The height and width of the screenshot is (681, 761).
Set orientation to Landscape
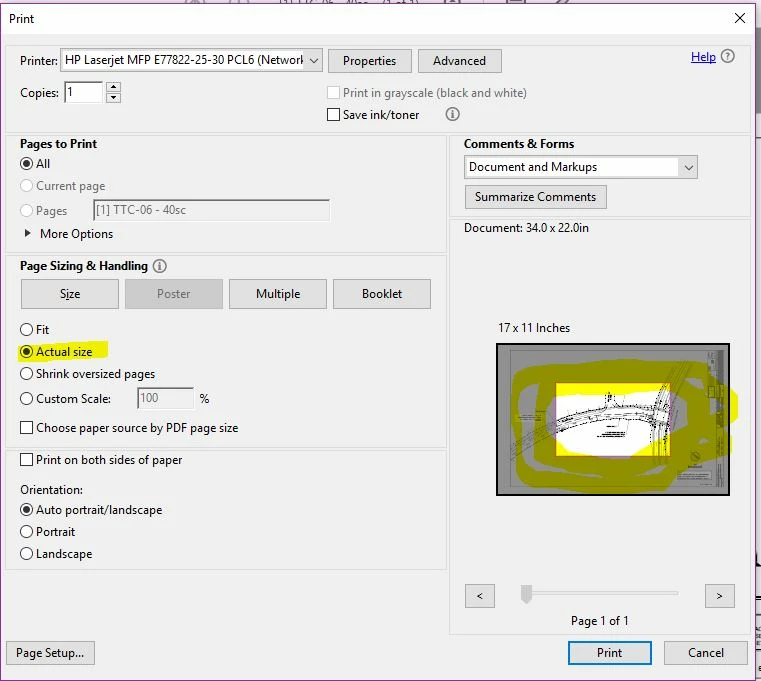pos(27,554)
